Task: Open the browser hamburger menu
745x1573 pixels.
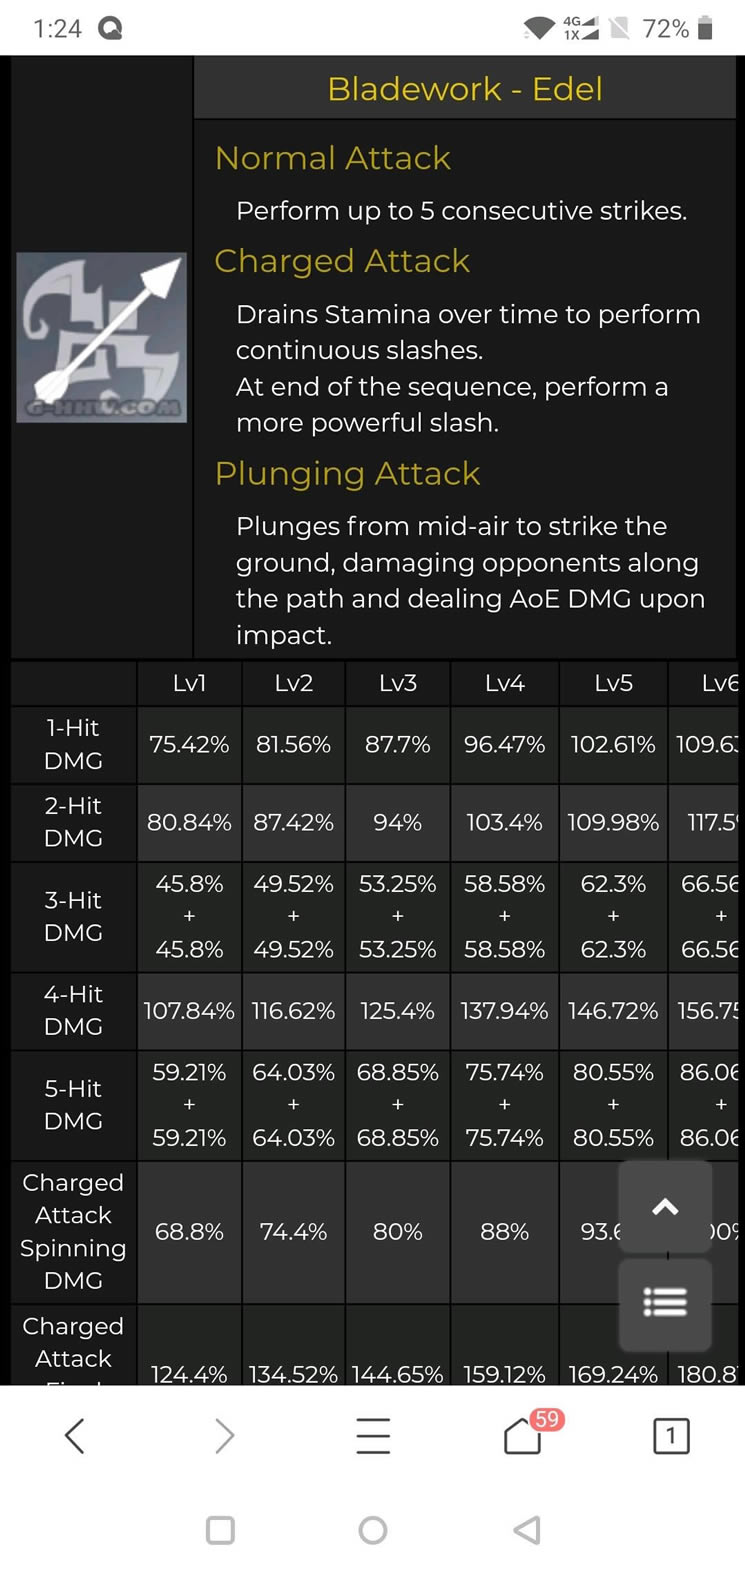Action: tap(373, 1436)
